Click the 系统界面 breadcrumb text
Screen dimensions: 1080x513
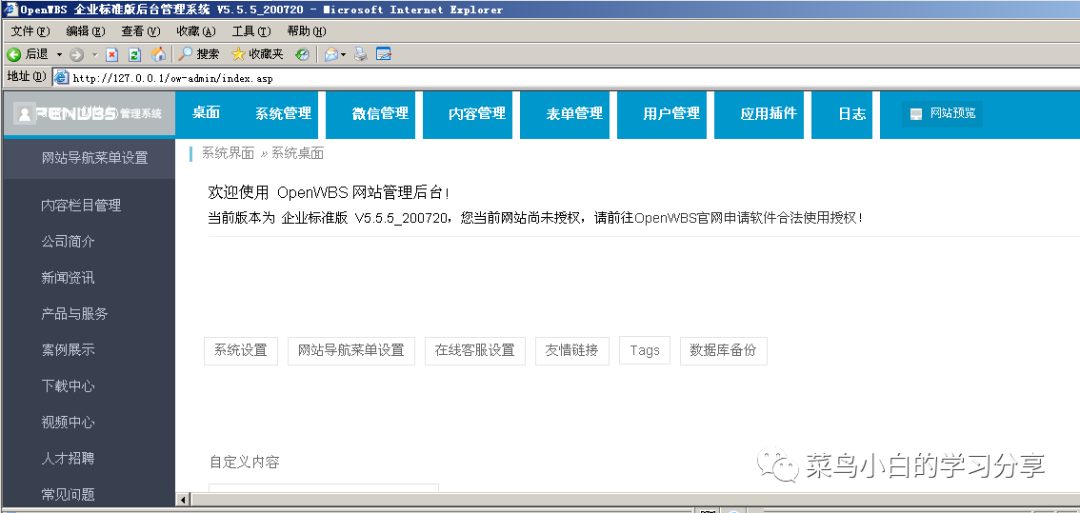pyautogui.click(x=228, y=154)
